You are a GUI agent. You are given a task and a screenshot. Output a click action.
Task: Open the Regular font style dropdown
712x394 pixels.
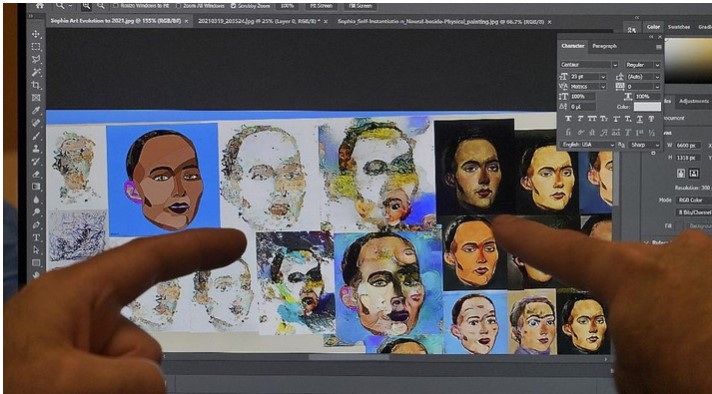(x=657, y=65)
